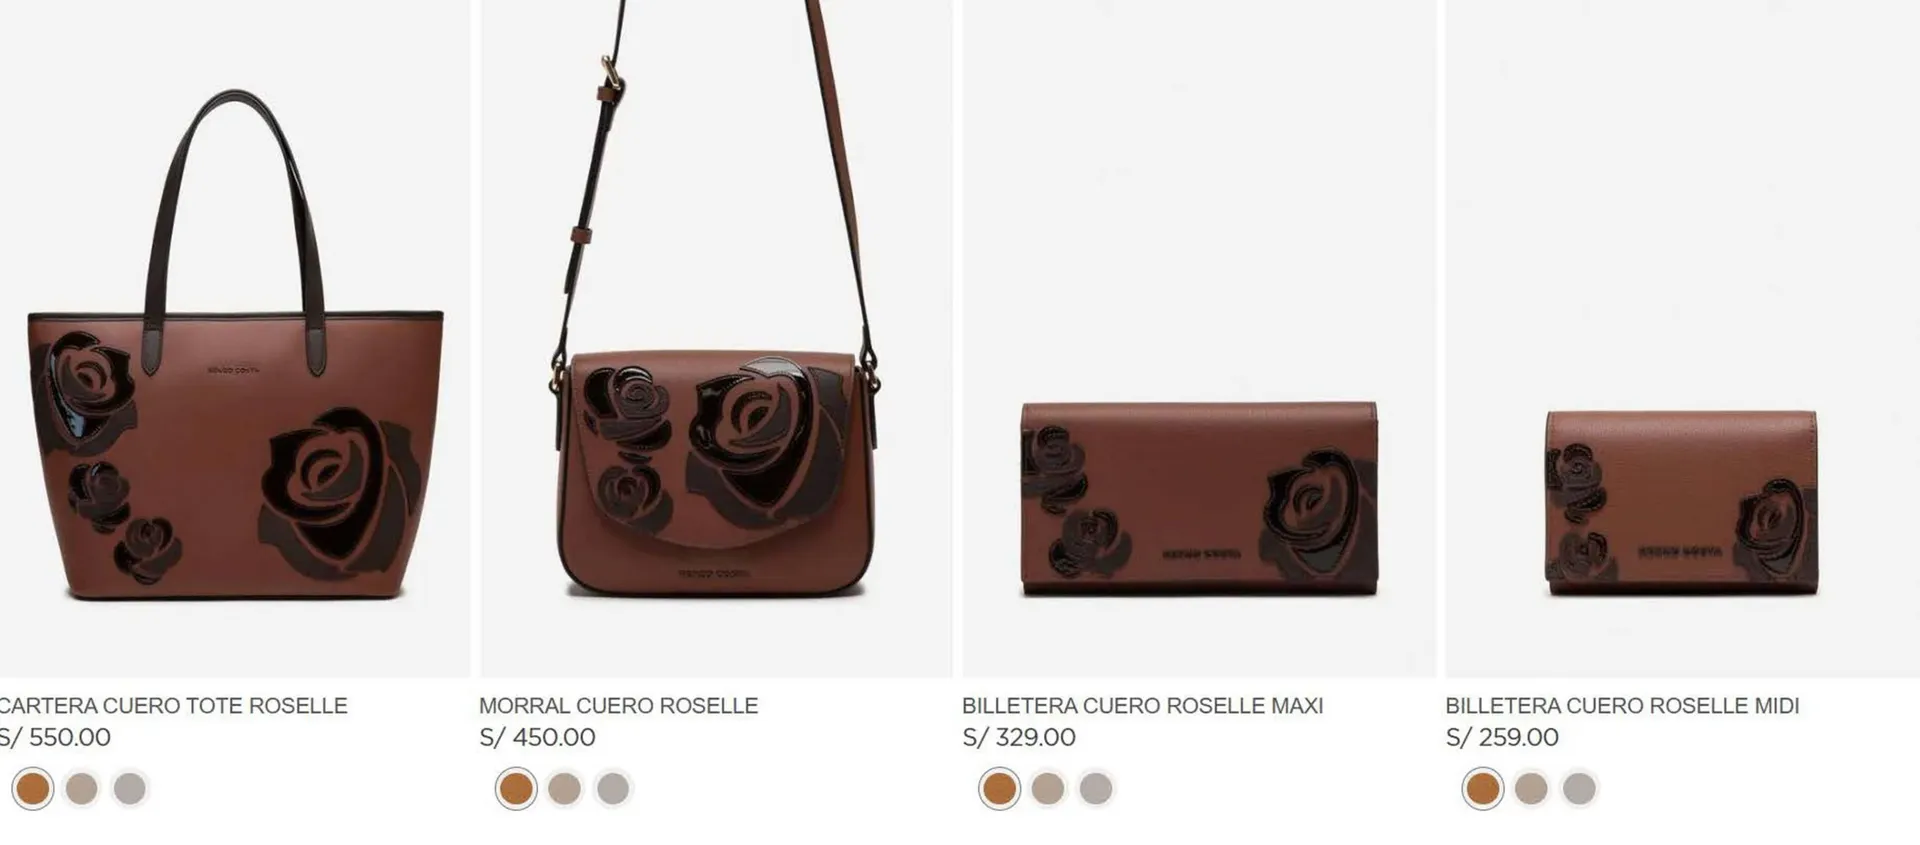Open BILLETERA CUERO ROSELLE MAXI link
Image resolution: width=1920 pixels, height=845 pixels.
pyautogui.click(x=1143, y=706)
